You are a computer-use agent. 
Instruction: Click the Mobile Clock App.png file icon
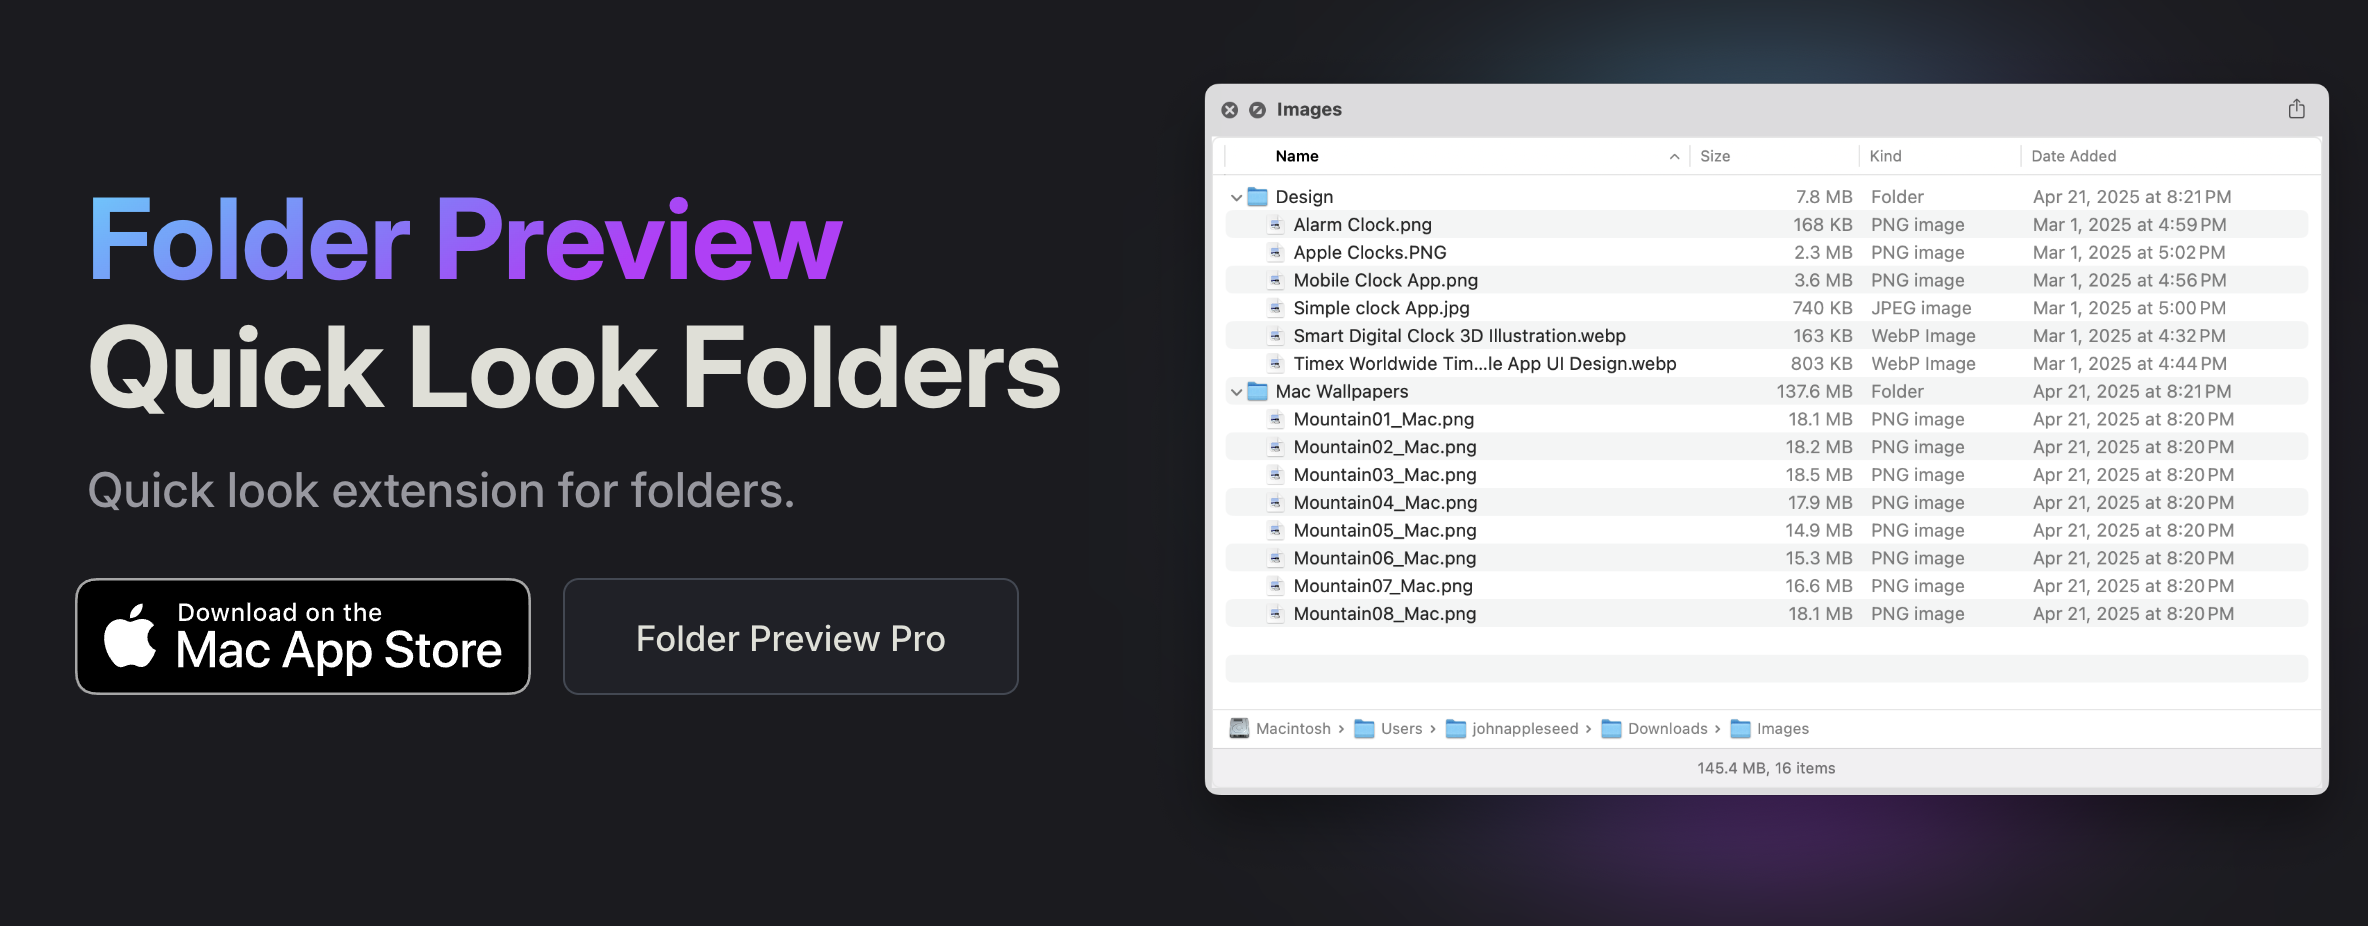point(1275,281)
